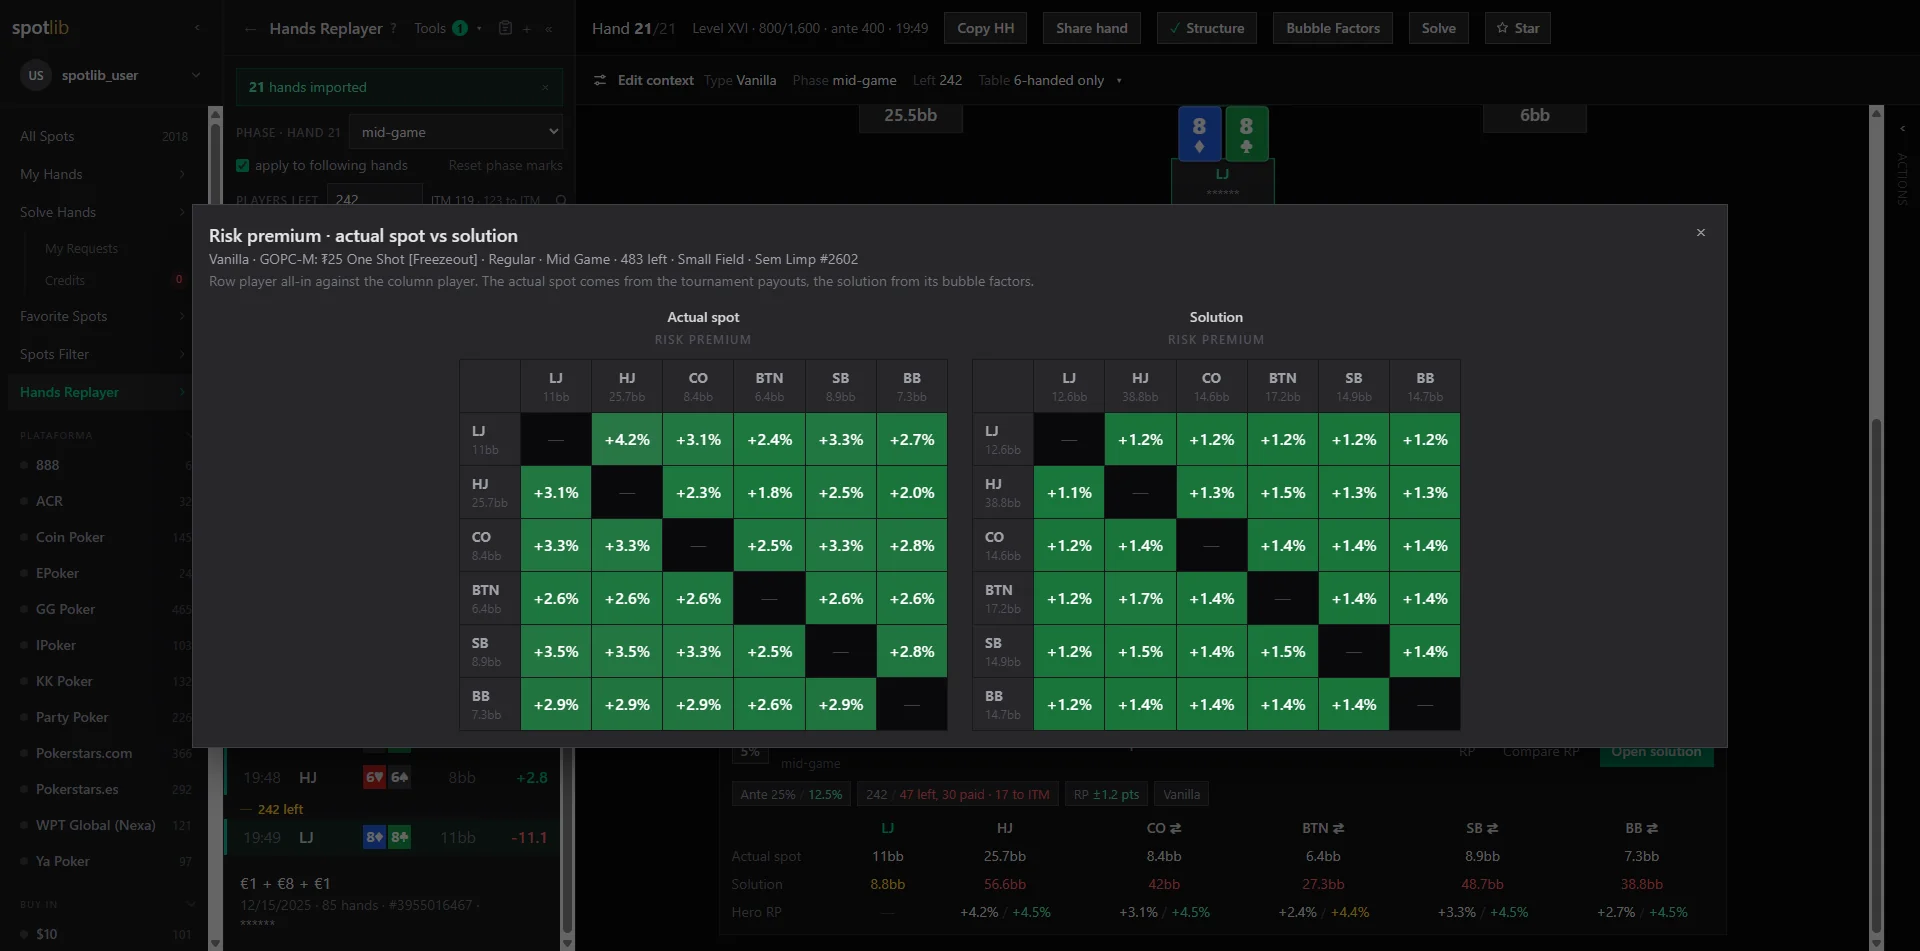The height and width of the screenshot is (951, 1920).
Task: Click the 8 of clubs card in 19:49 hand row
Action: point(399,837)
